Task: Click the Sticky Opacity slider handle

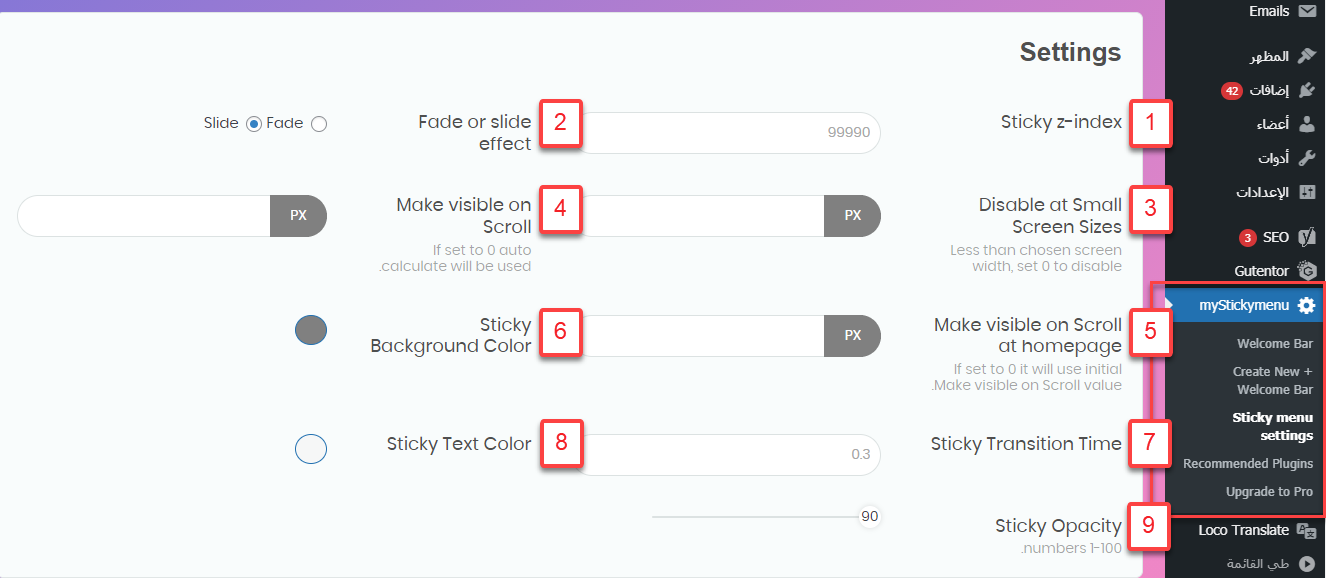Action: point(870,516)
